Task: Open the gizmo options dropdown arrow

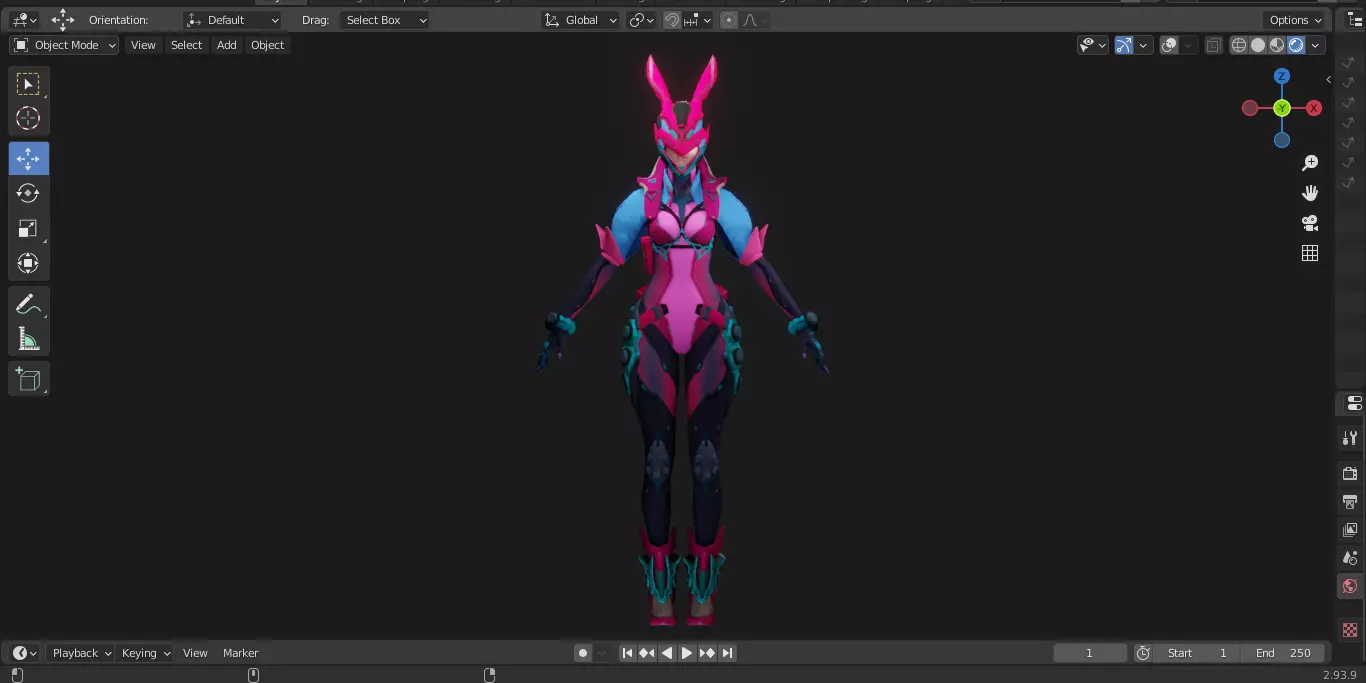Action: (1143, 45)
